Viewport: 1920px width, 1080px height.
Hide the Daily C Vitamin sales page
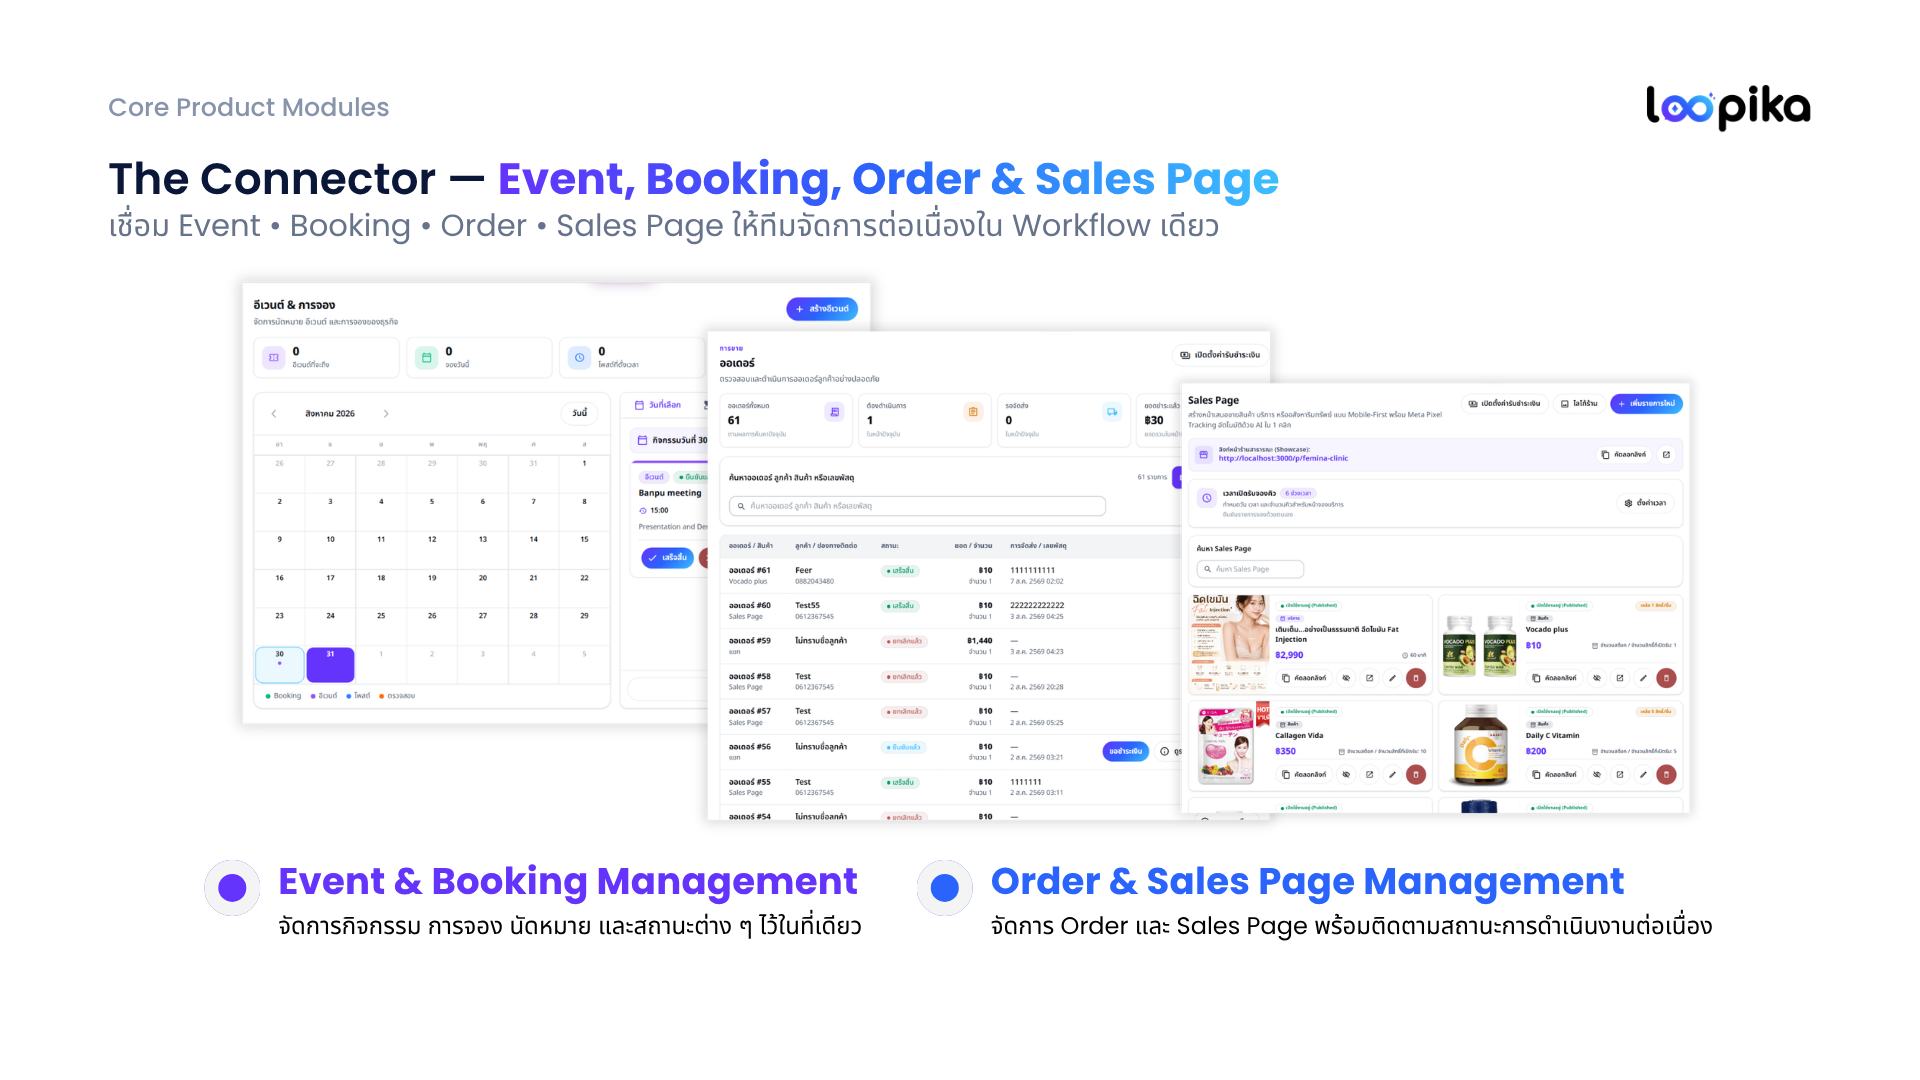pyautogui.click(x=1597, y=774)
